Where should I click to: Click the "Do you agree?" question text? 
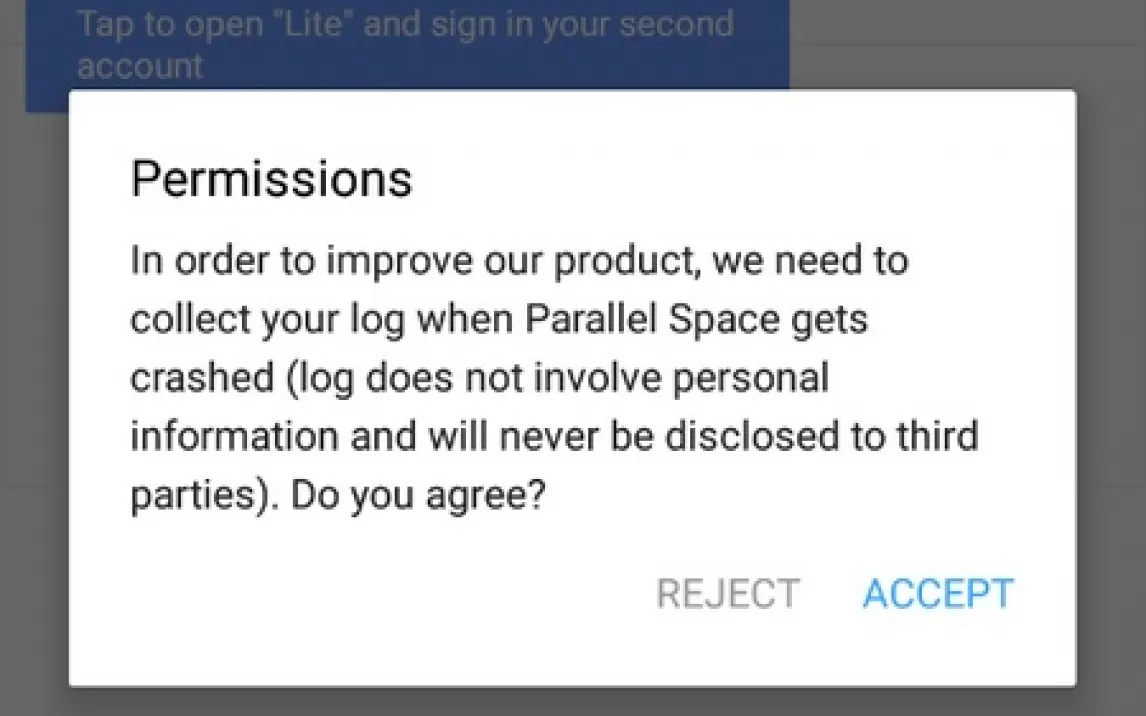click(418, 495)
